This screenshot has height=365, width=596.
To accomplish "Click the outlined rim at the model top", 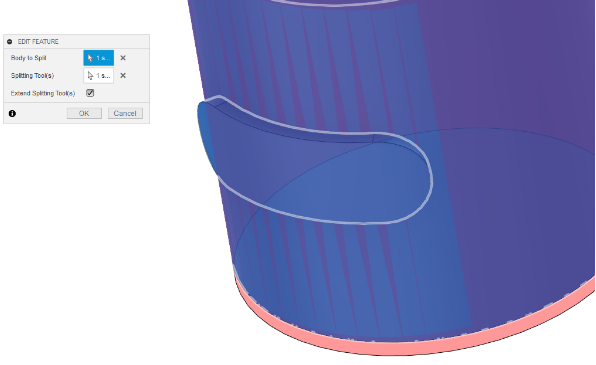I will point(334,3).
